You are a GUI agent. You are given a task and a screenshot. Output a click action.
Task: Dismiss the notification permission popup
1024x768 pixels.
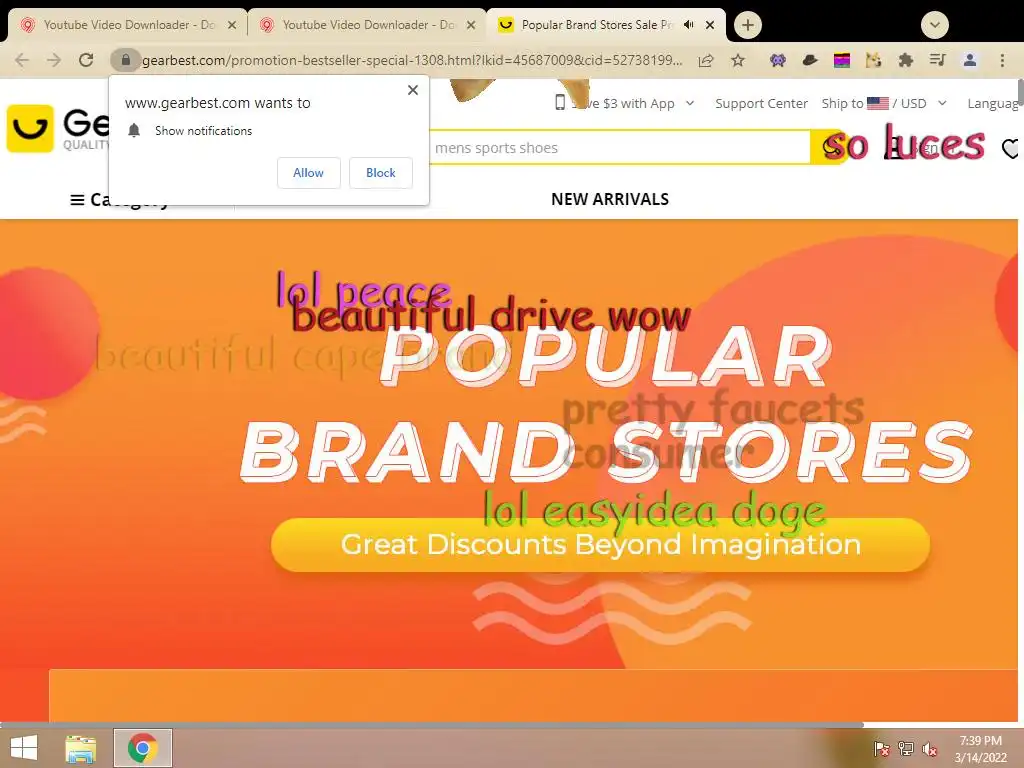413,90
